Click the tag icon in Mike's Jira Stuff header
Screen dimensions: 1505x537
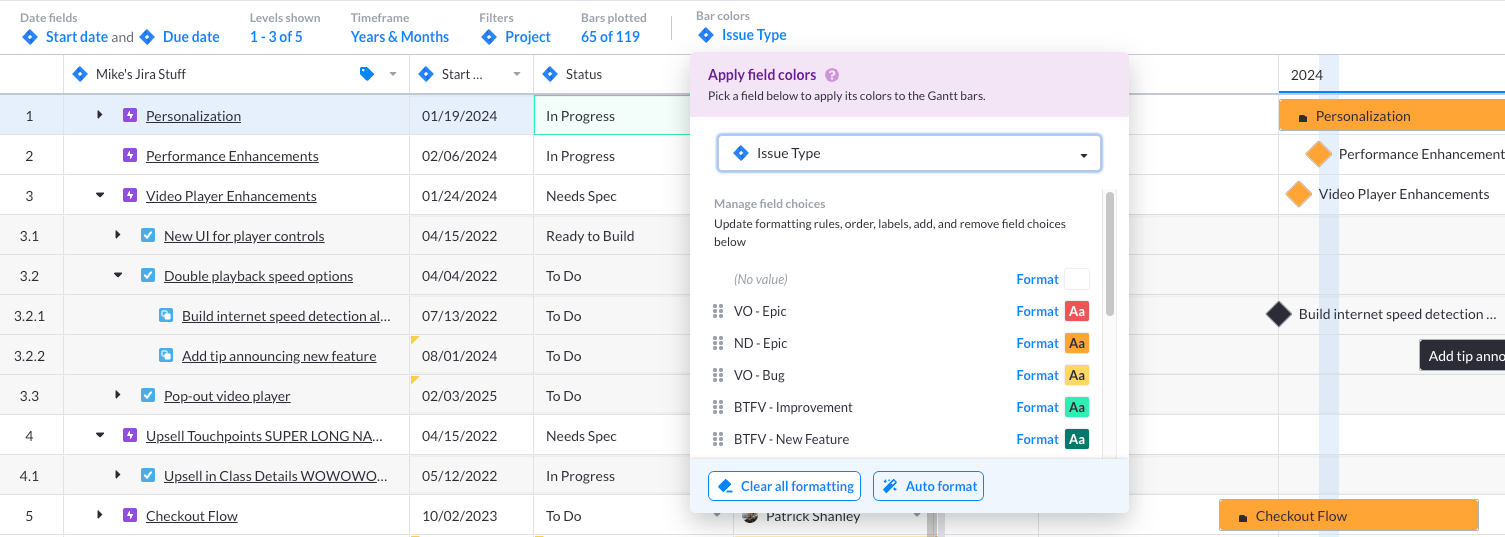[x=367, y=74]
